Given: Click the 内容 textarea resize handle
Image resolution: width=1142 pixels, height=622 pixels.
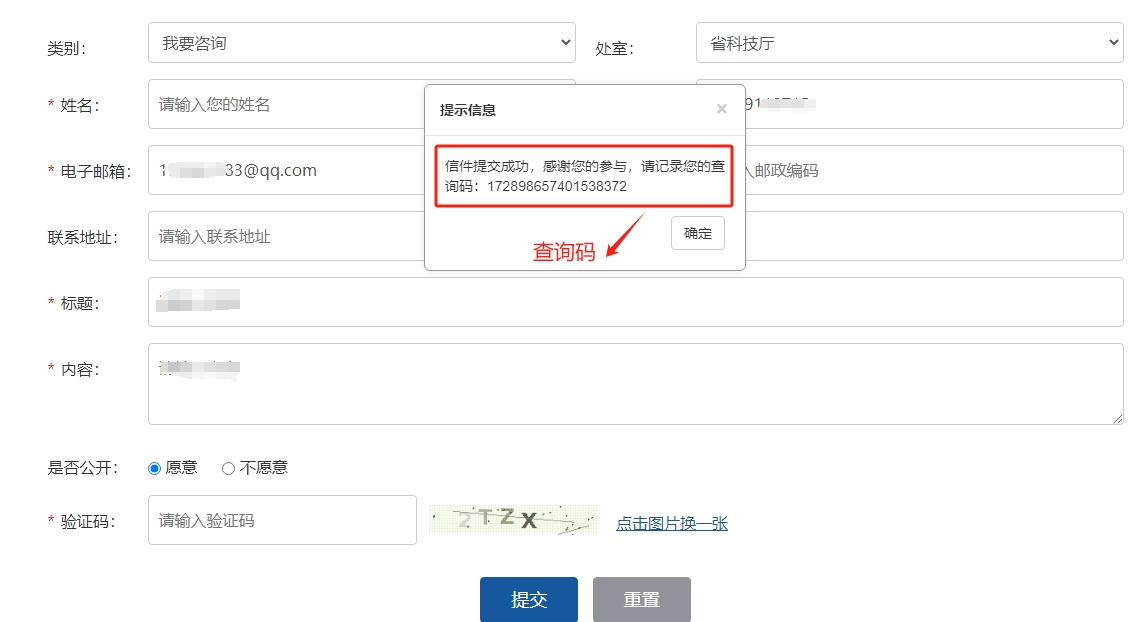Looking at the screenshot, I should tap(1118, 419).
